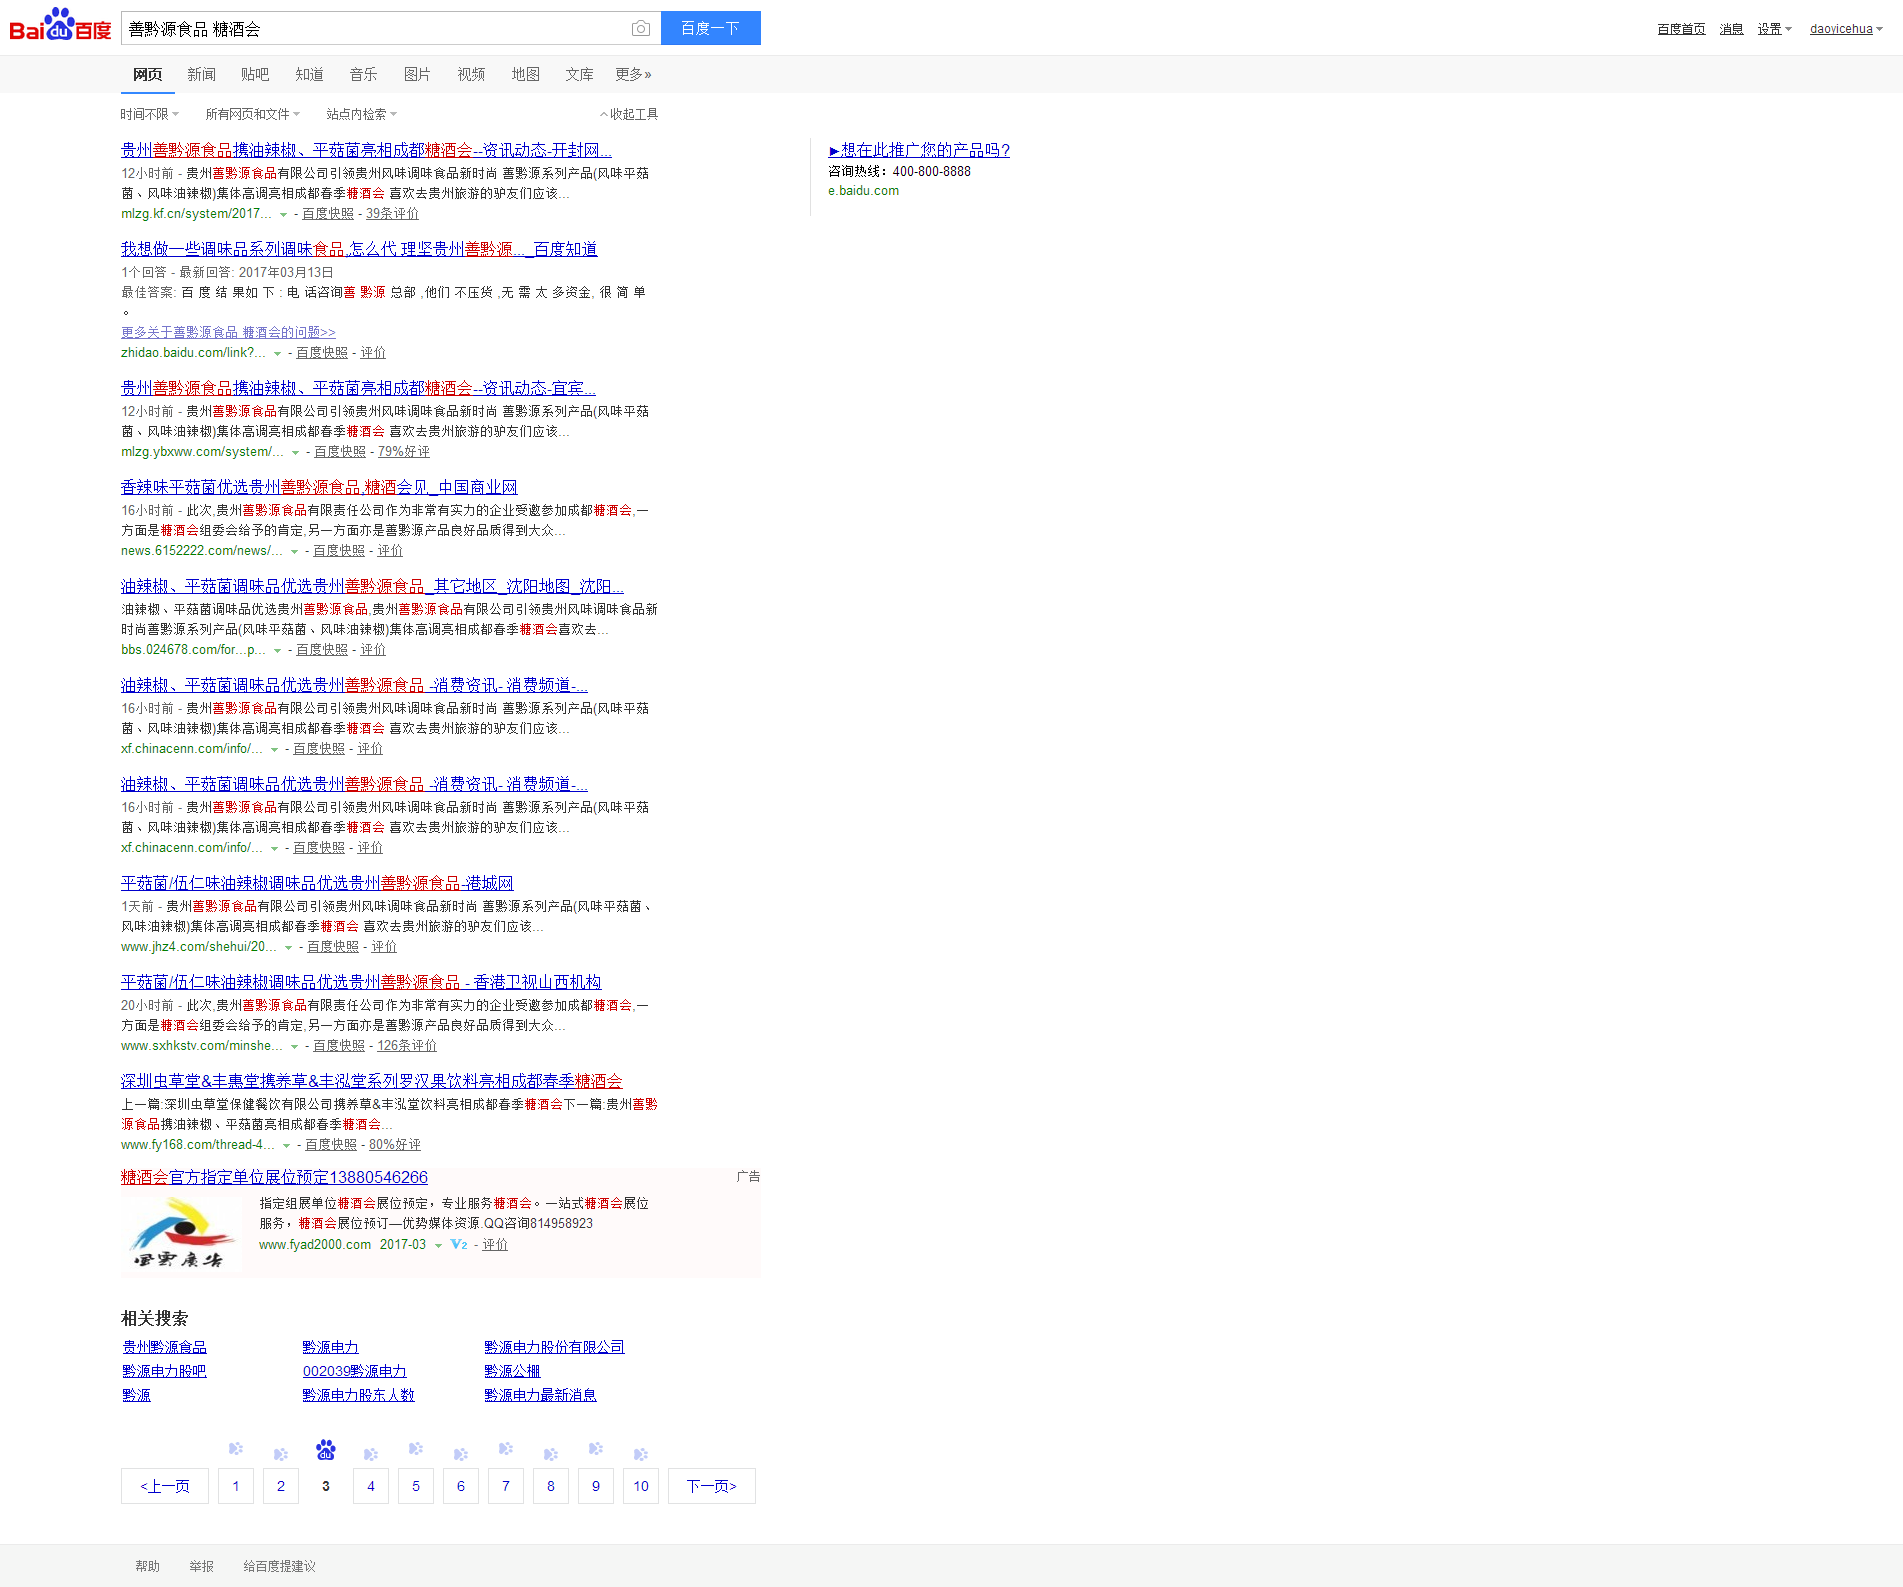Switch to the 视频 tab

tap(471, 74)
